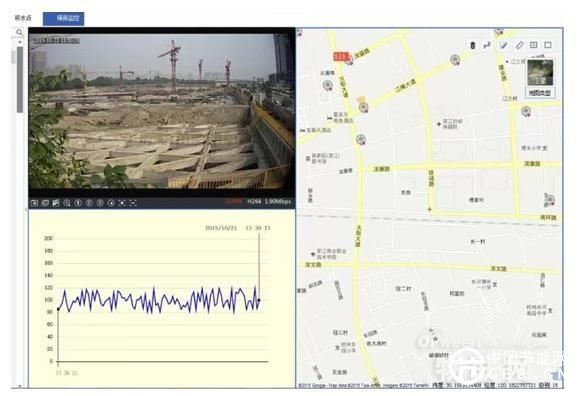Select the eraser-shaped tool on map toolbar
The image size is (588, 396).
tap(503, 45)
